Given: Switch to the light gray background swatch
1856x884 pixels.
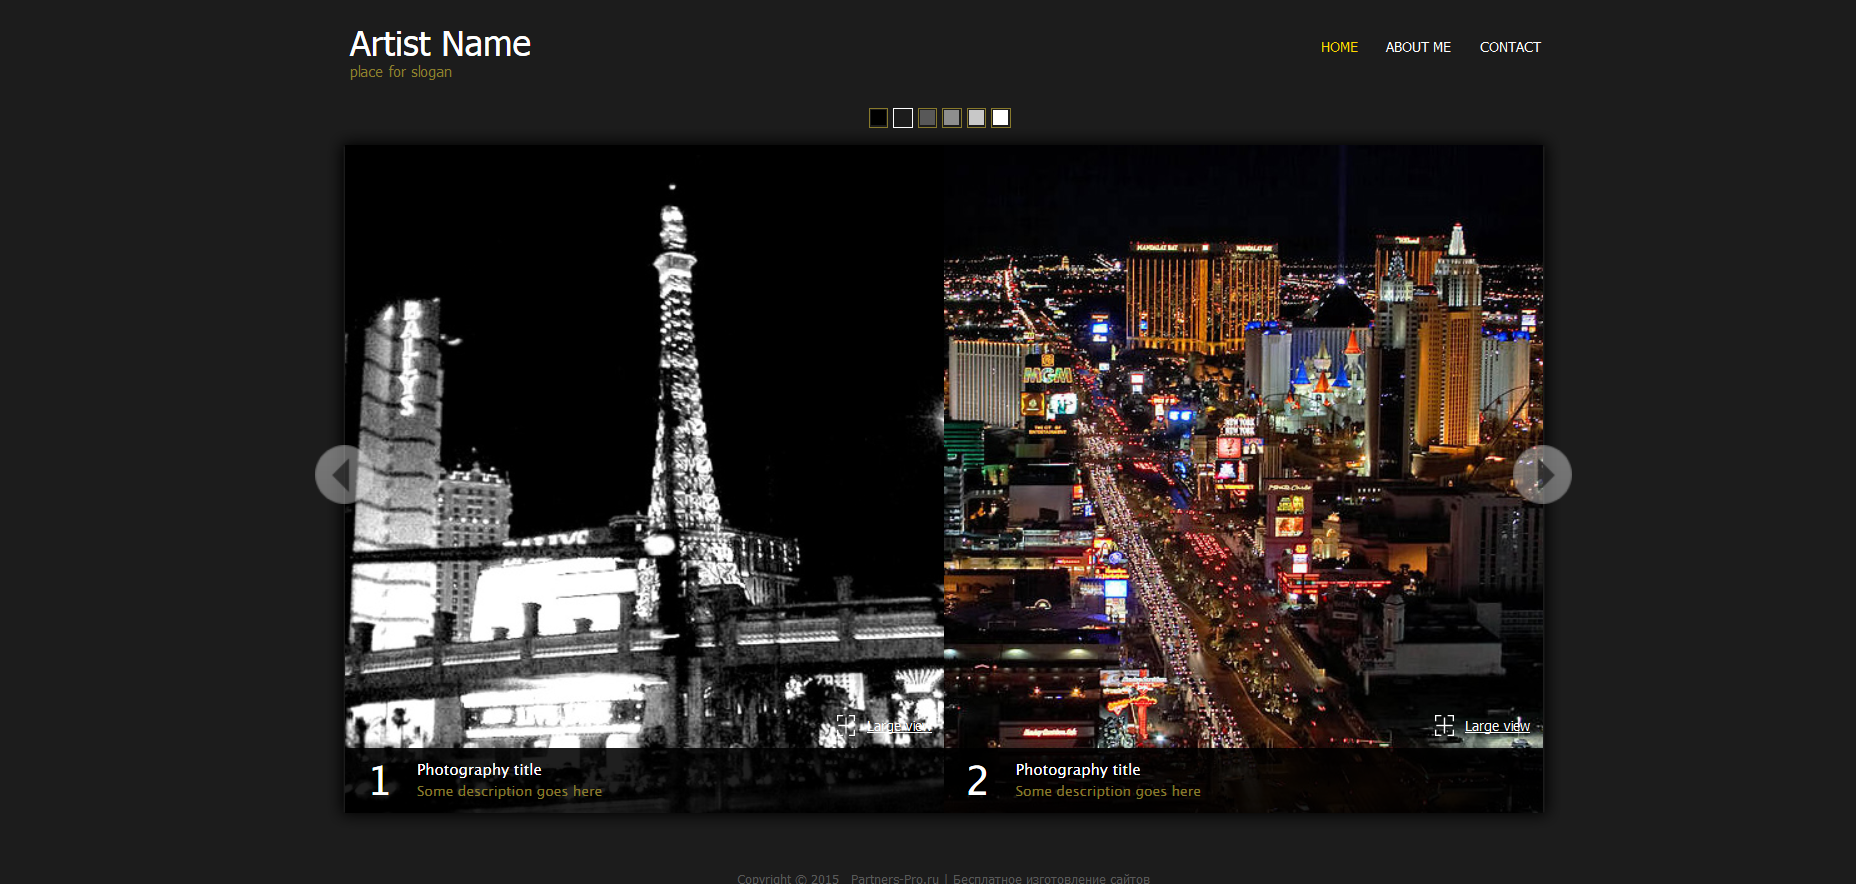Looking at the screenshot, I should [976, 118].
